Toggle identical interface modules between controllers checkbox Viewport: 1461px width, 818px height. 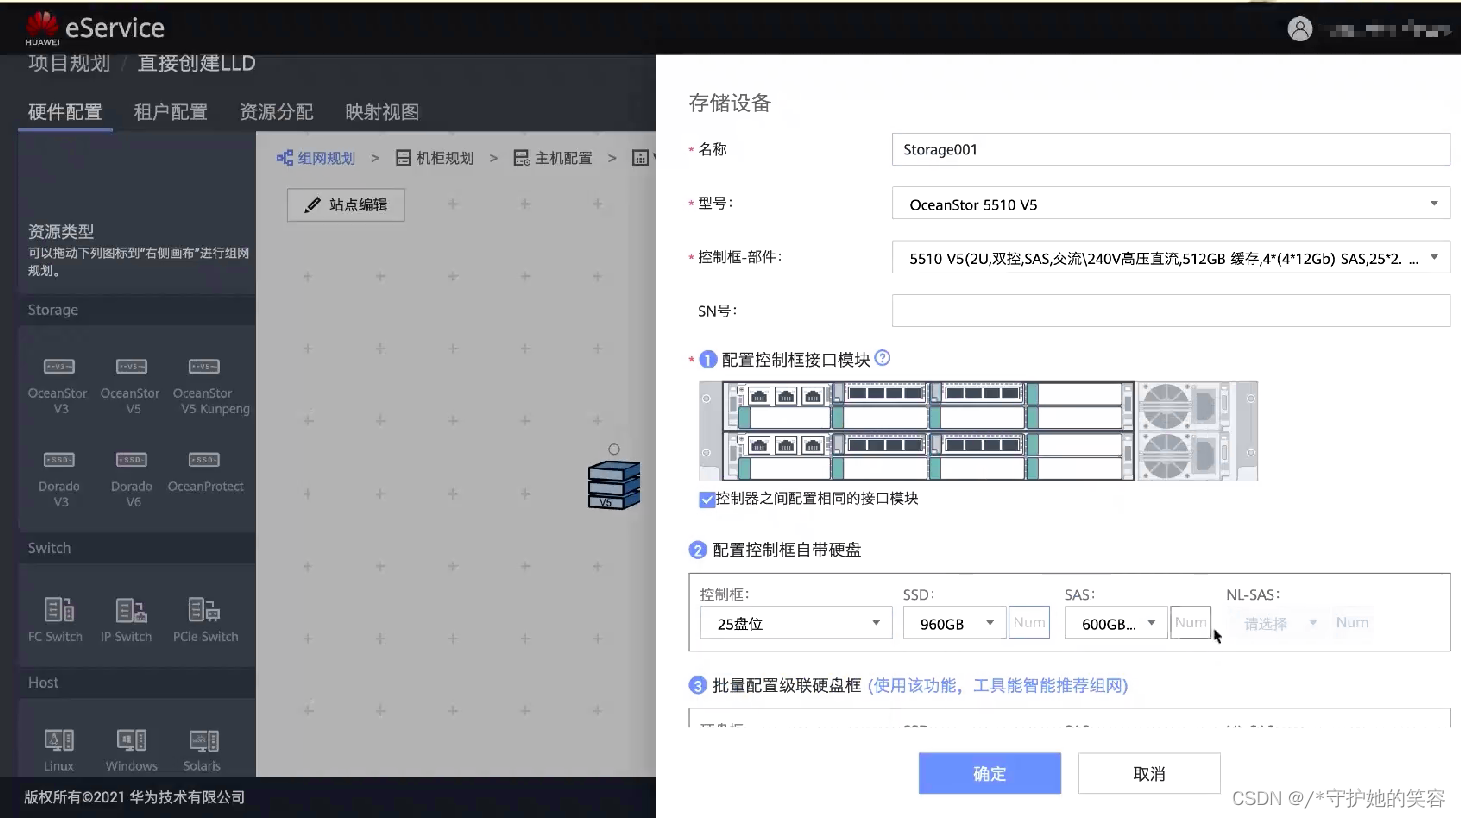(707, 499)
